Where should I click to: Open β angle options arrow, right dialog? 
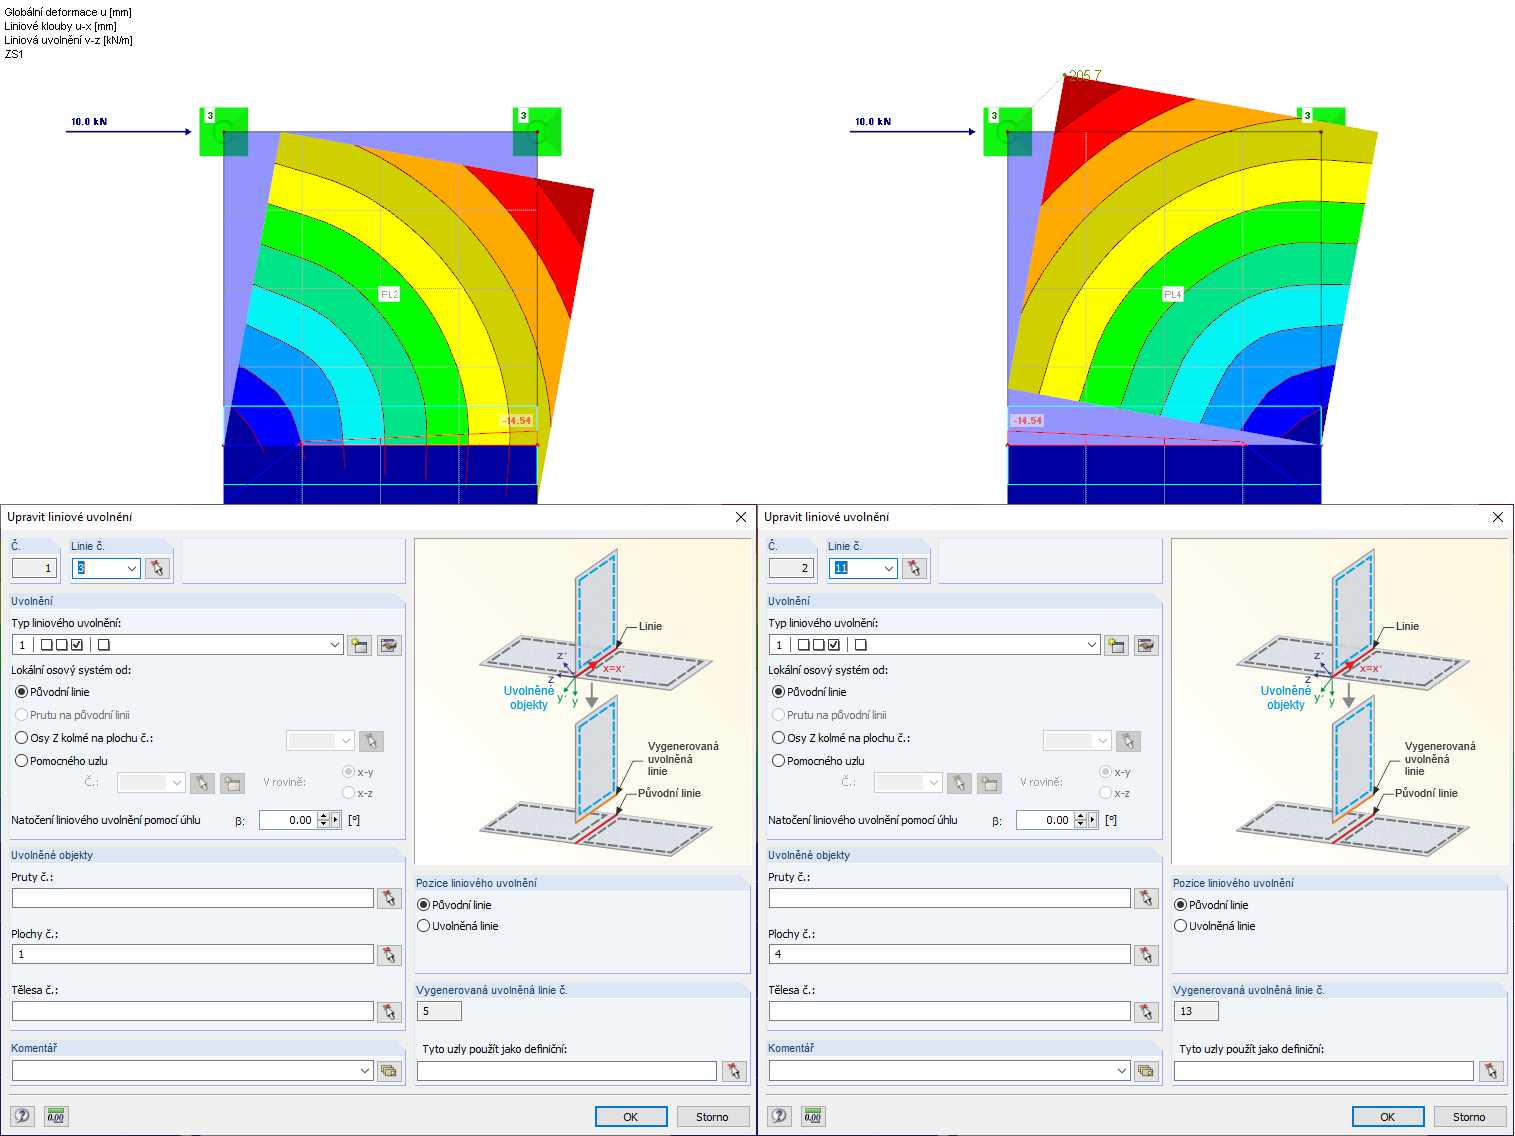(1093, 820)
